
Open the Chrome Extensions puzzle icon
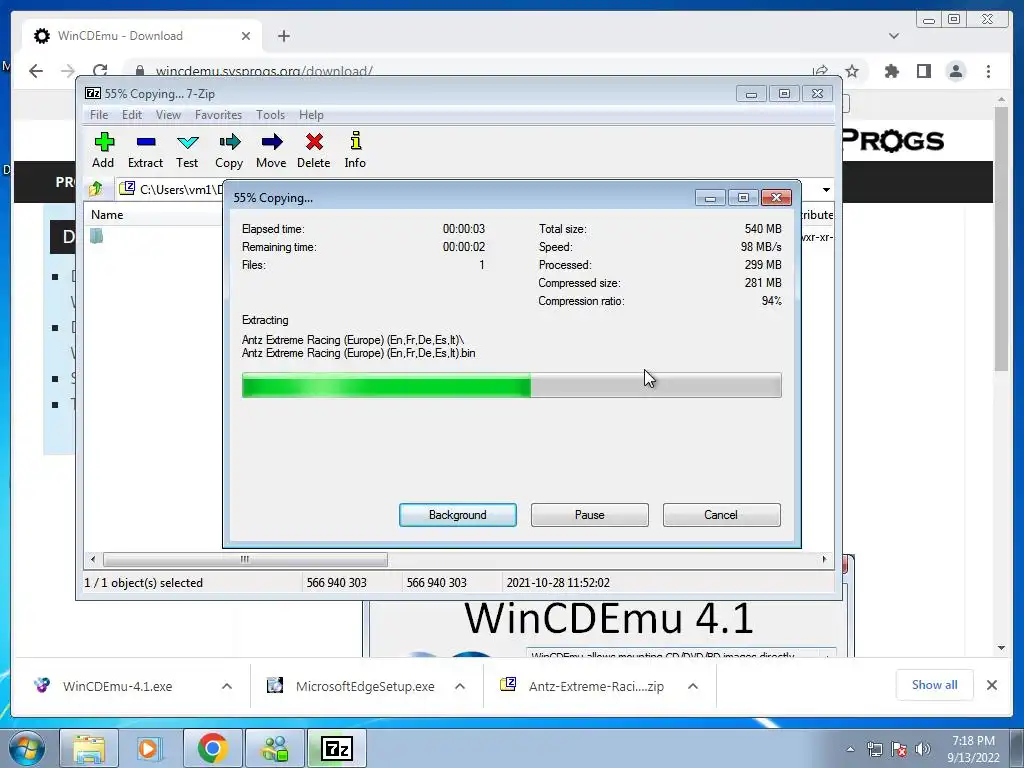(x=891, y=71)
